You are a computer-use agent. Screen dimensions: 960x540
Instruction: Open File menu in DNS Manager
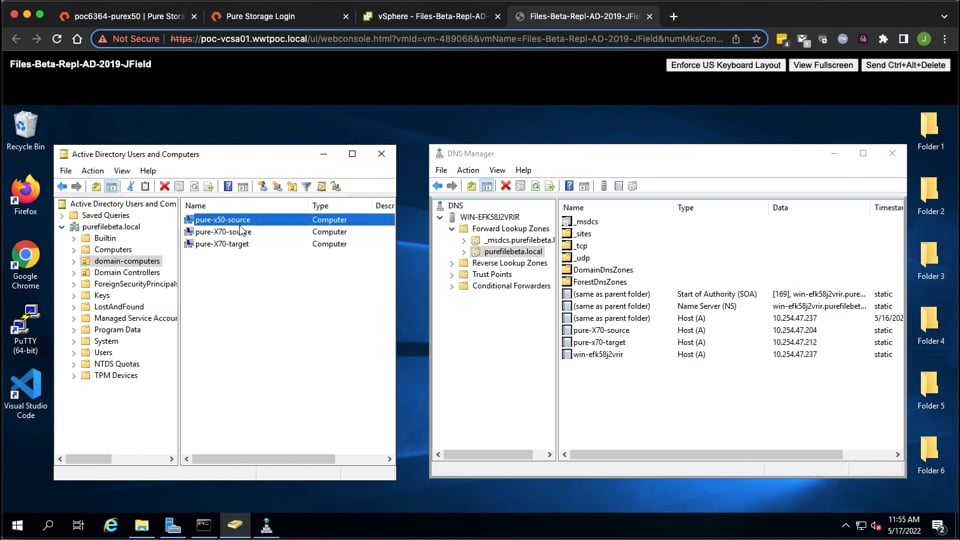pyautogui.click(x=441, y=170)
